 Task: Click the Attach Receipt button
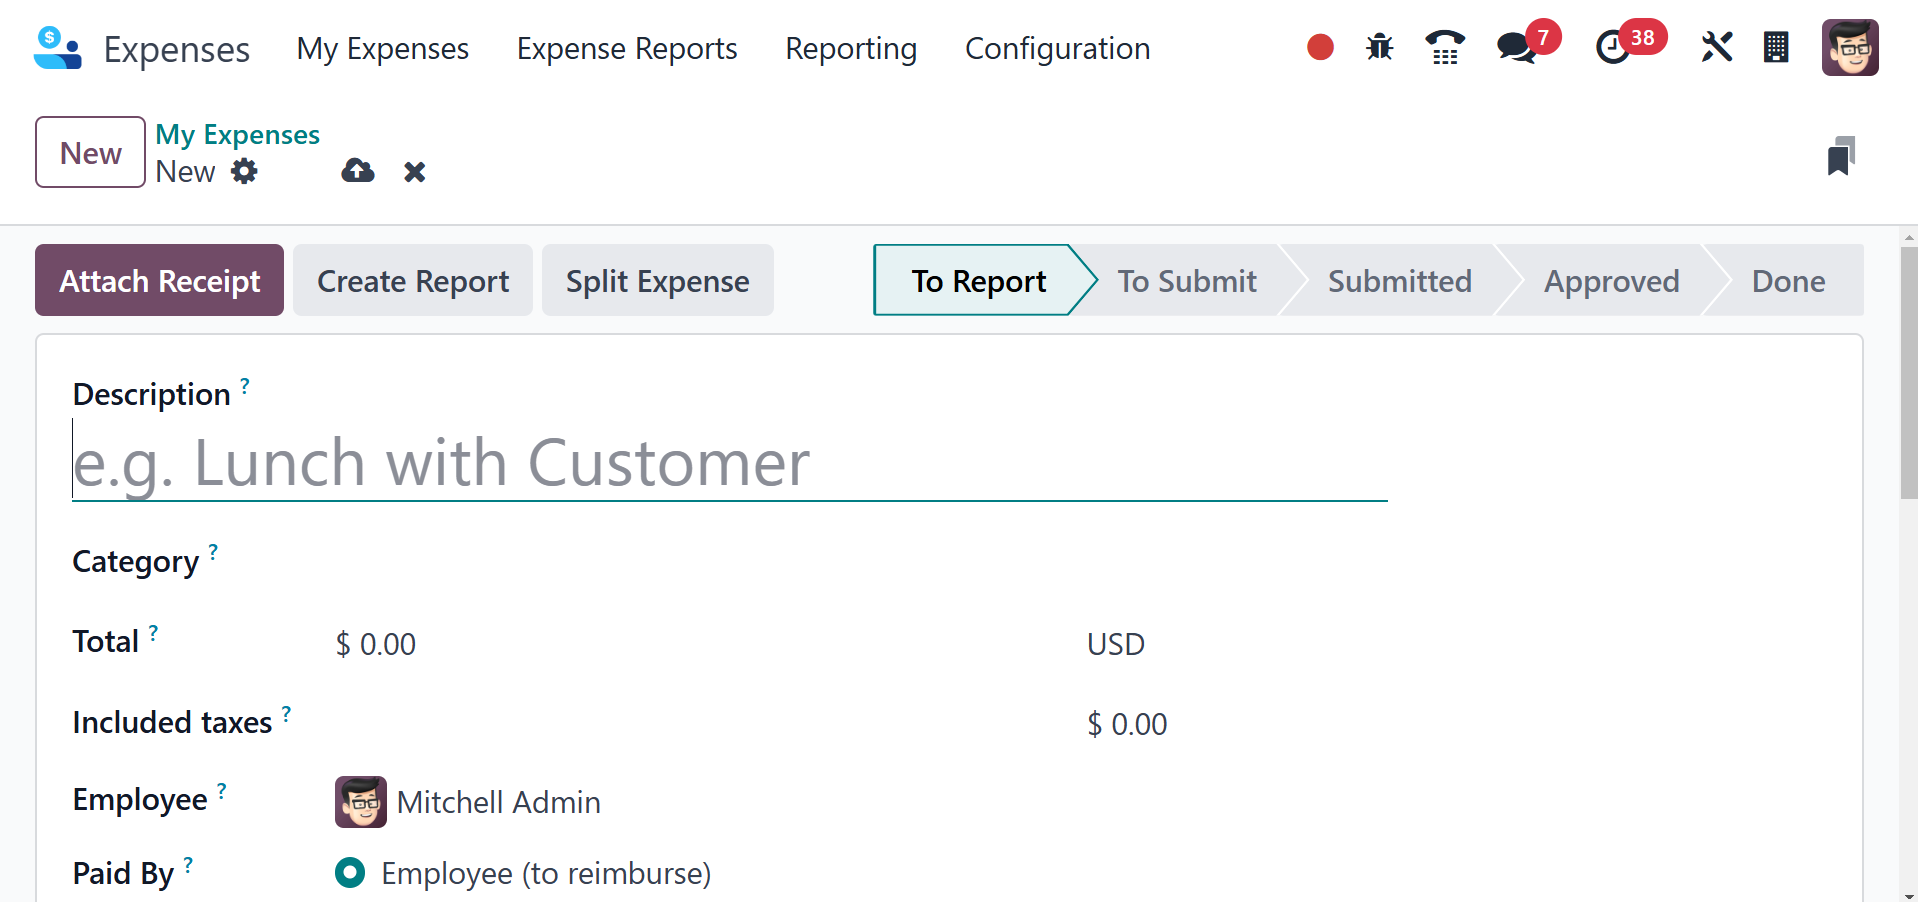159,281
